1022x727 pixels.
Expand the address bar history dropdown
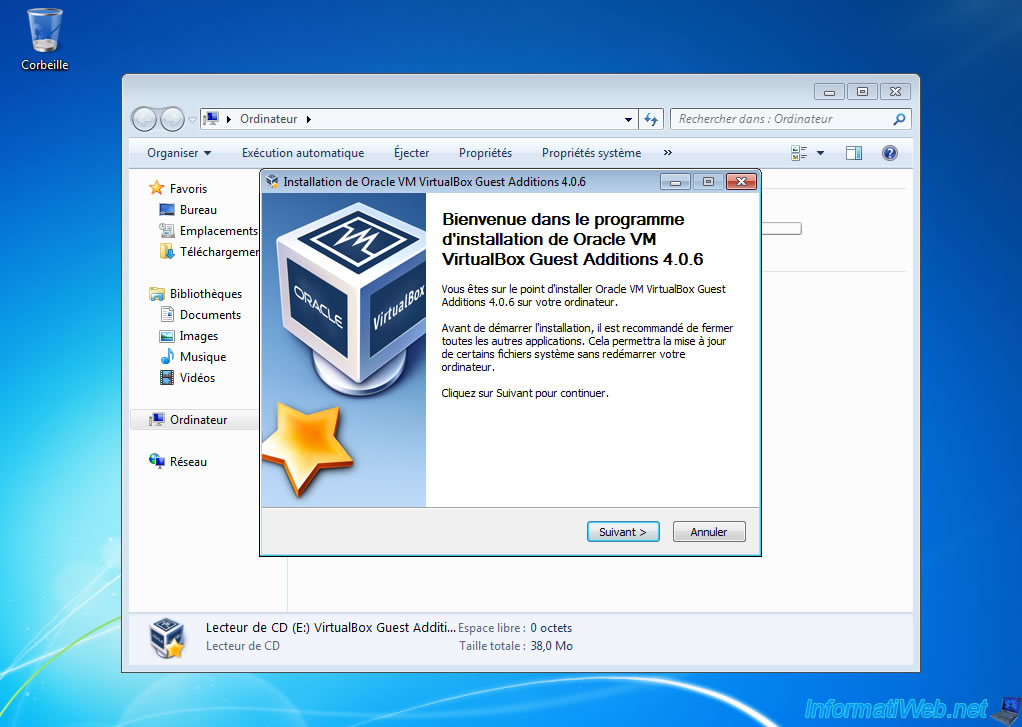(x=628, y=119)
